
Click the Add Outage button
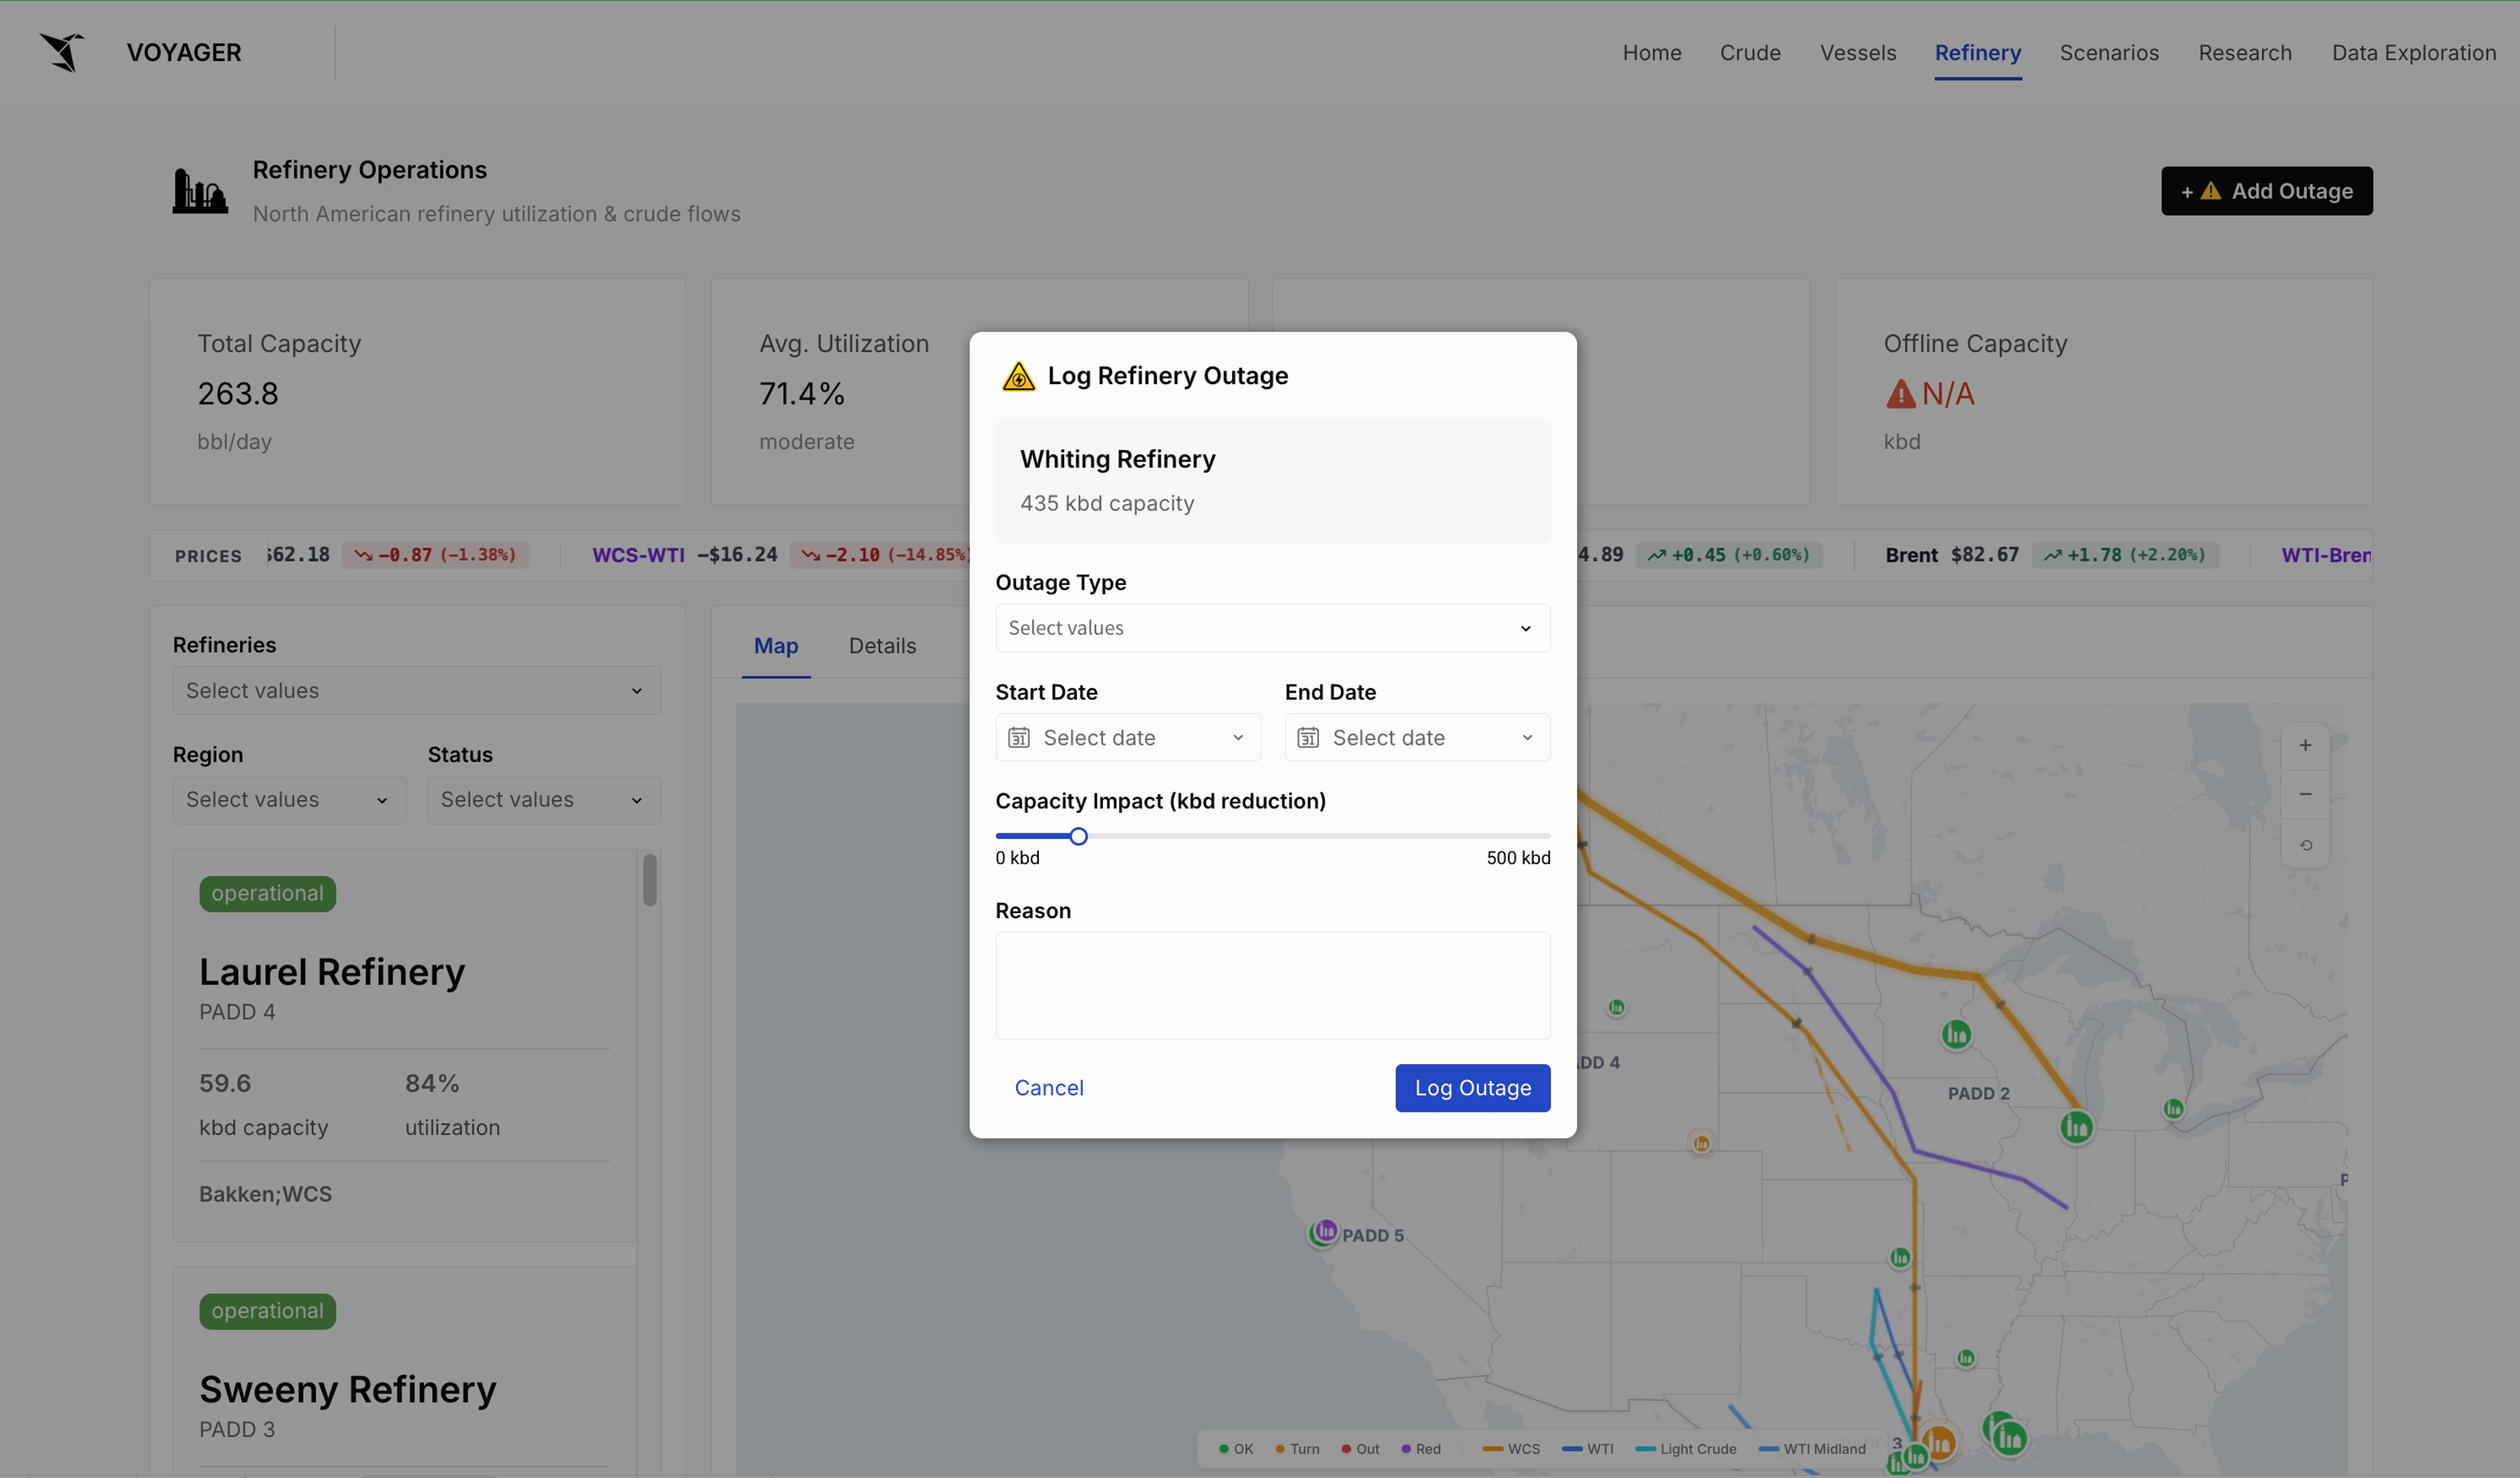click(x=2266, y=190)
